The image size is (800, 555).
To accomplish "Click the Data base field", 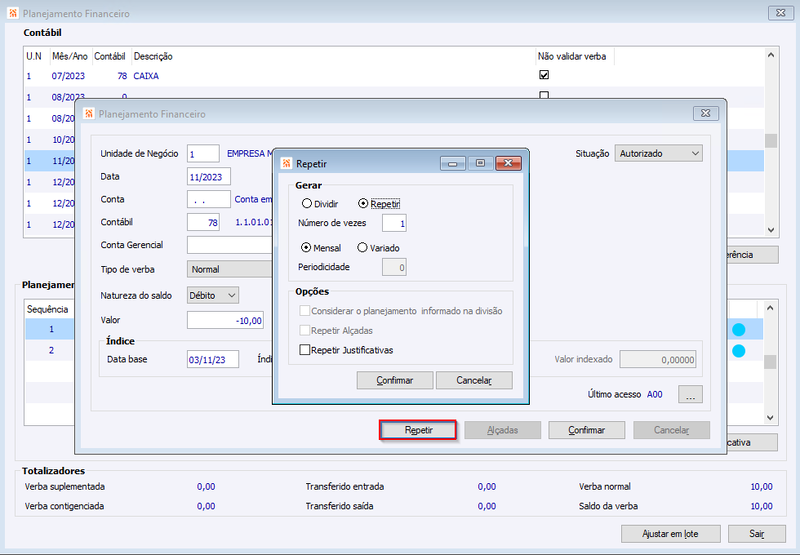I will click(x=213, y=359).
